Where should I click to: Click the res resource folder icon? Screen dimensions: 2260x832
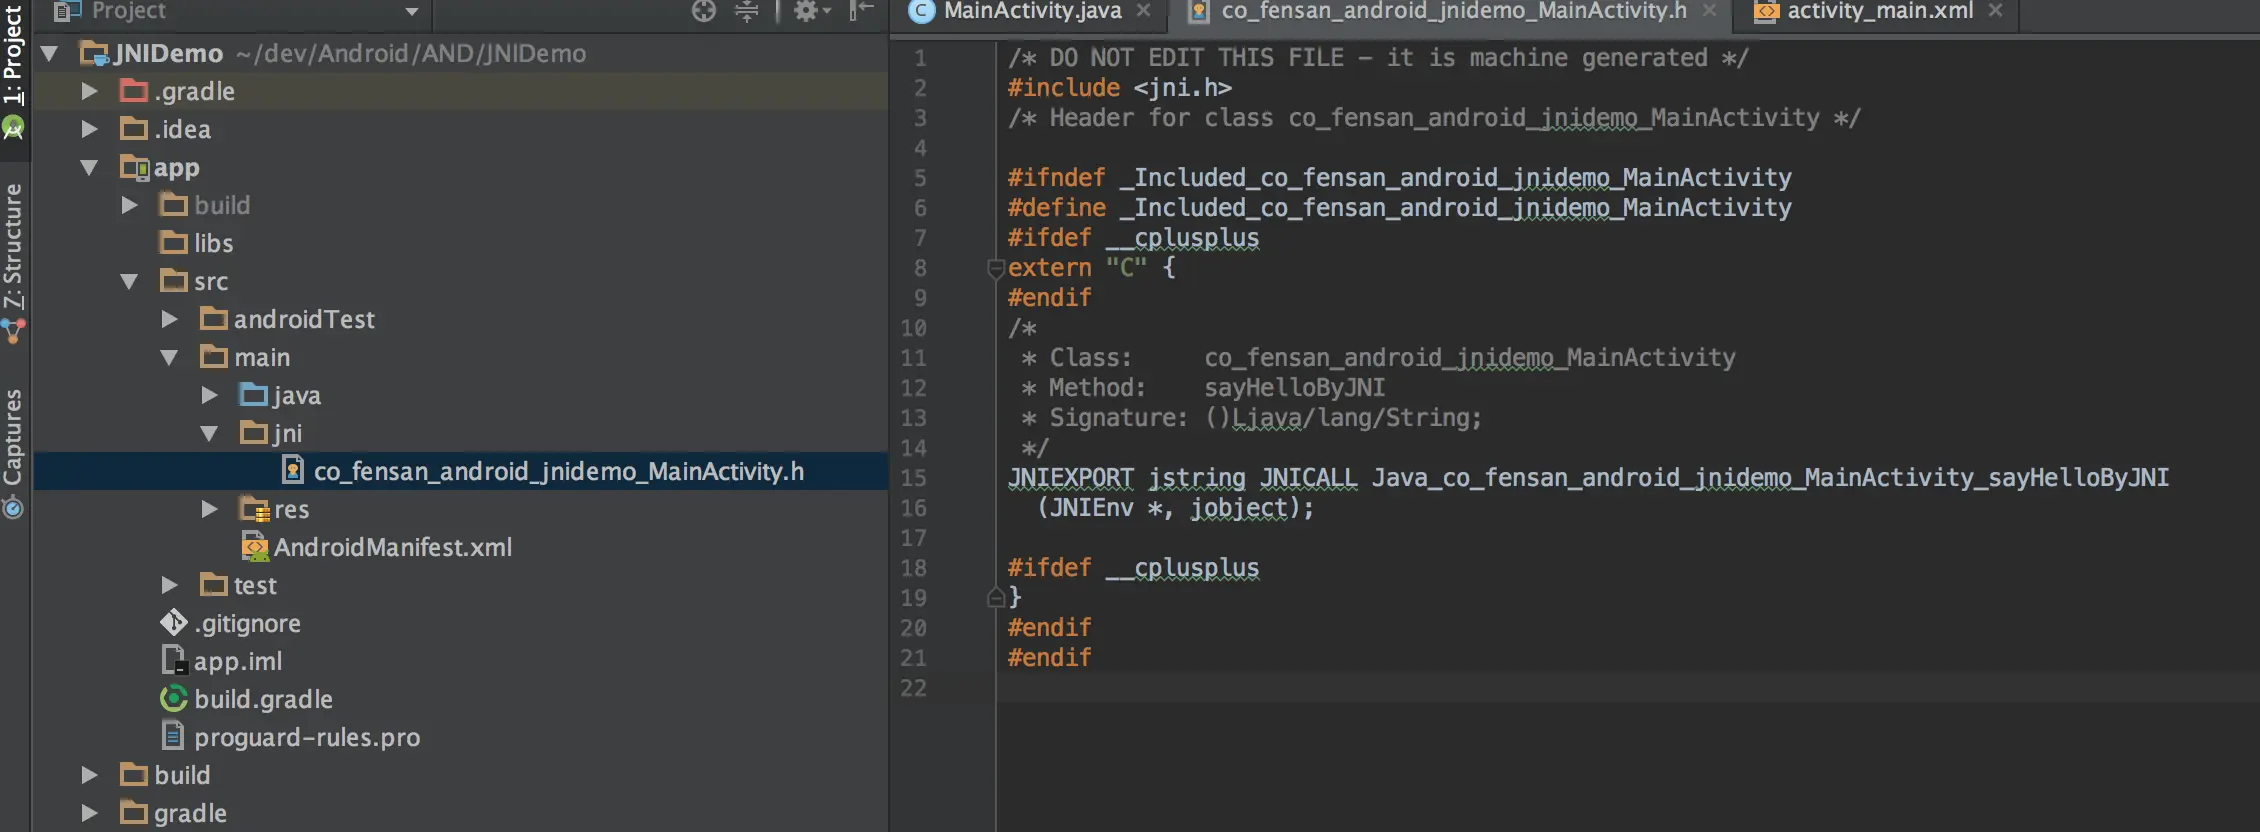(255, 509)
